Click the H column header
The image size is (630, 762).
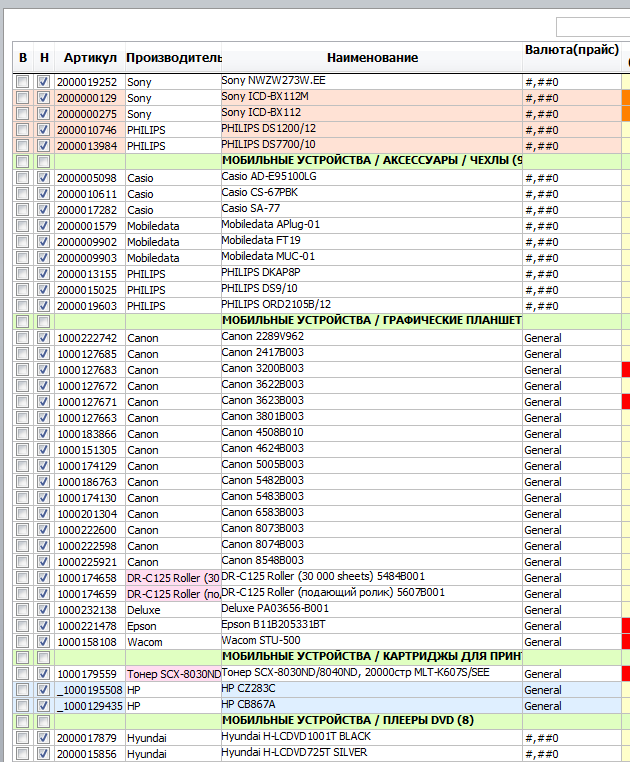pos(44,58)
